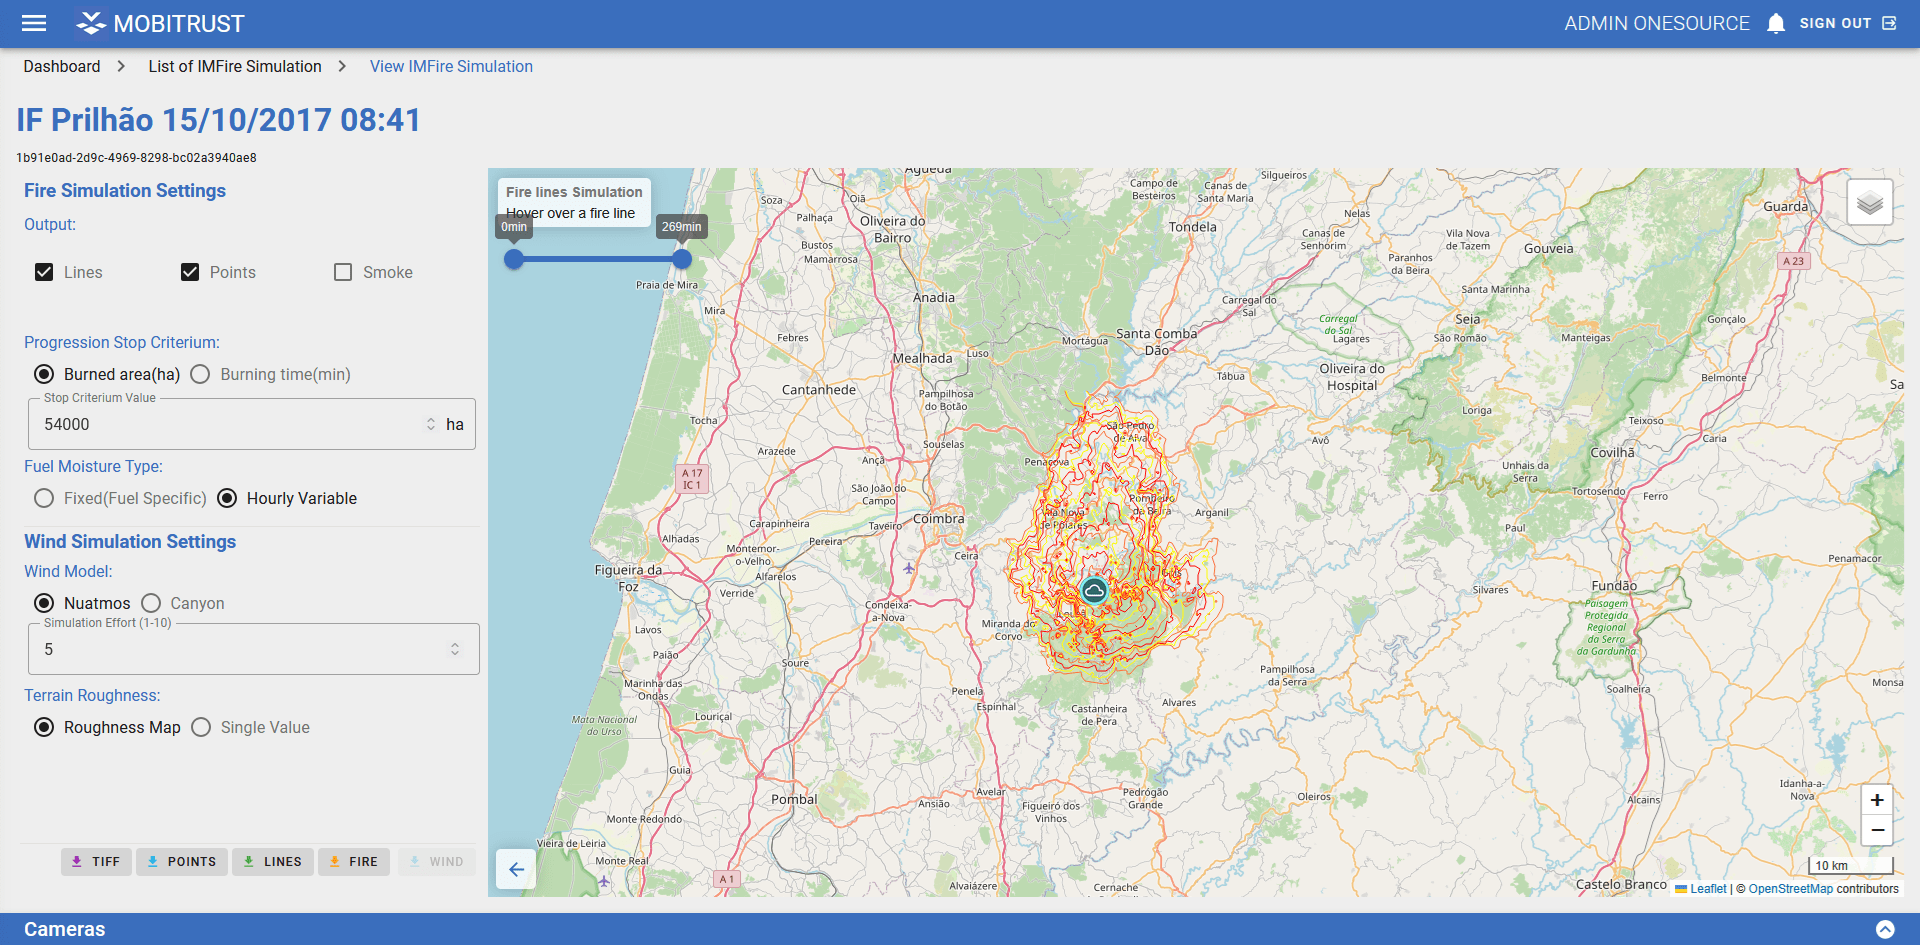Click the notifications bell icon

(x=1775, y=23)
